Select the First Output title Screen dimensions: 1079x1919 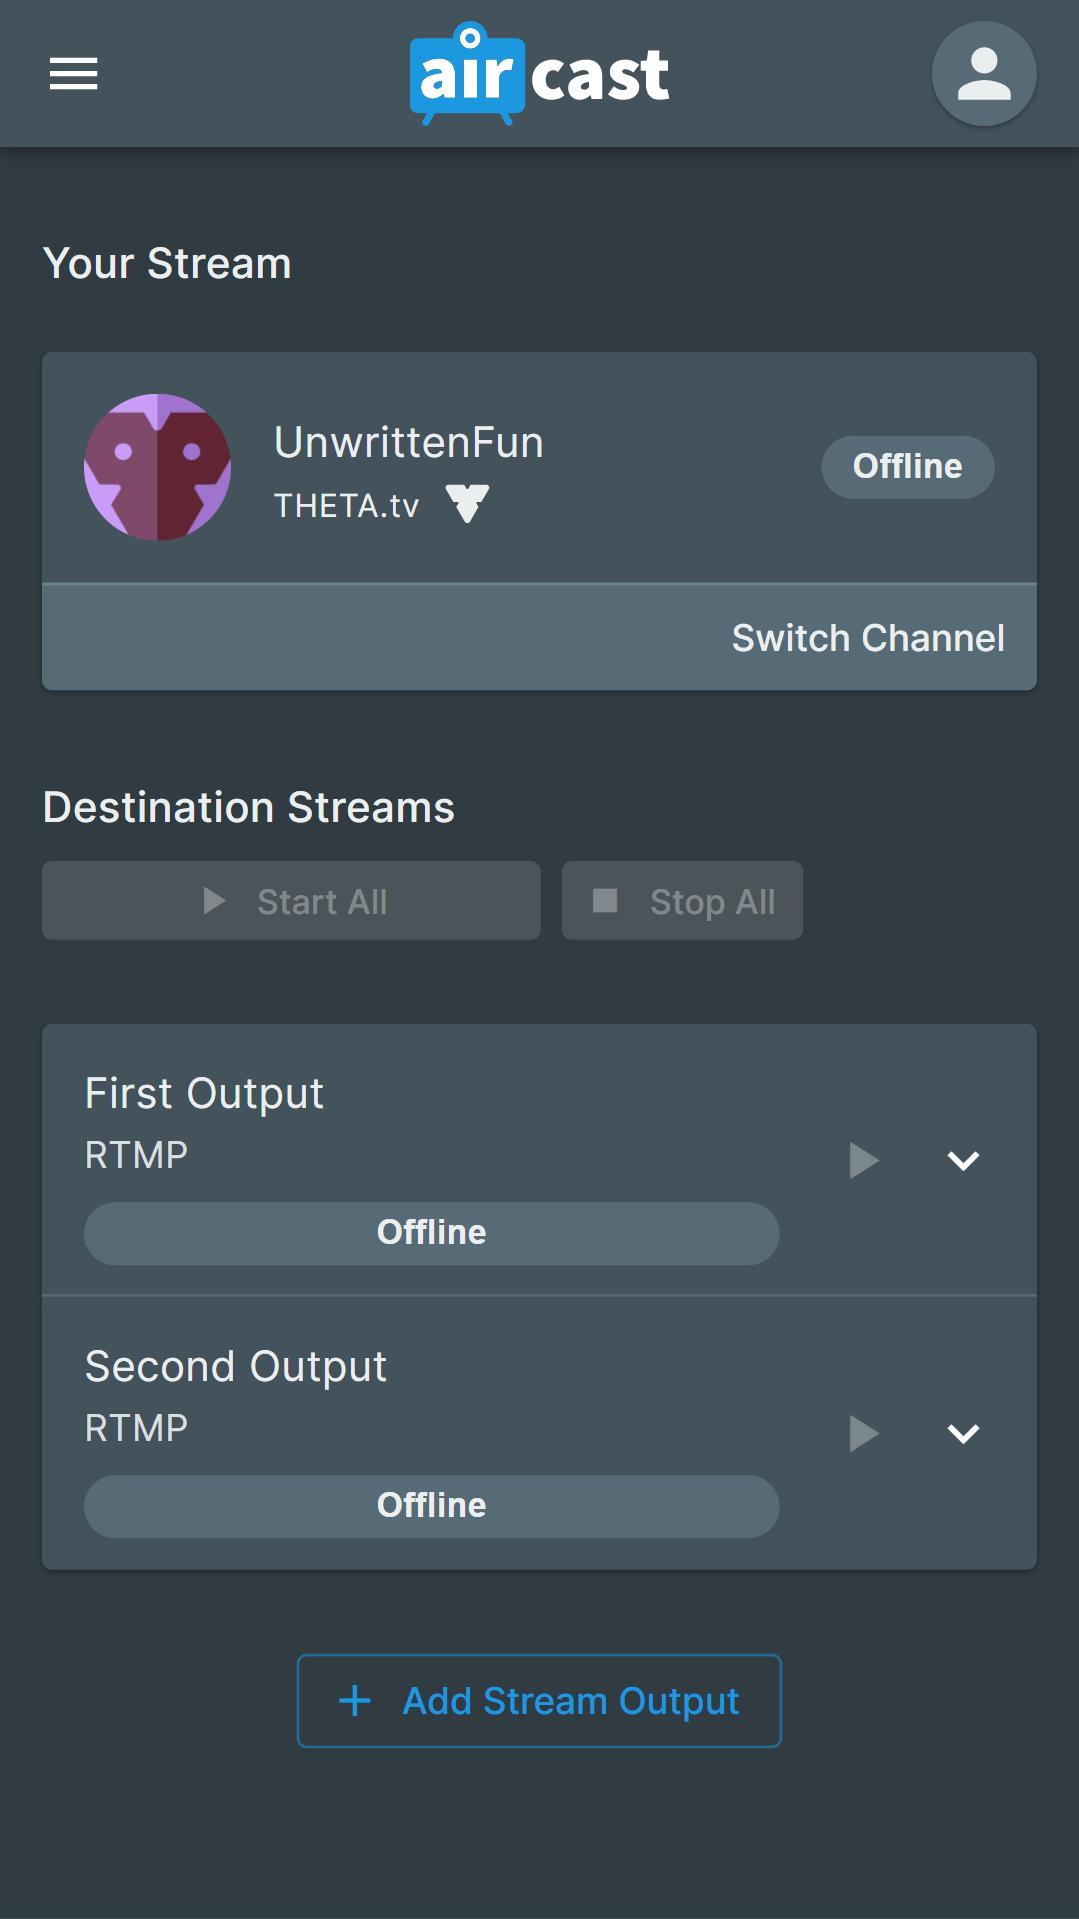(x=204, y=1093)
